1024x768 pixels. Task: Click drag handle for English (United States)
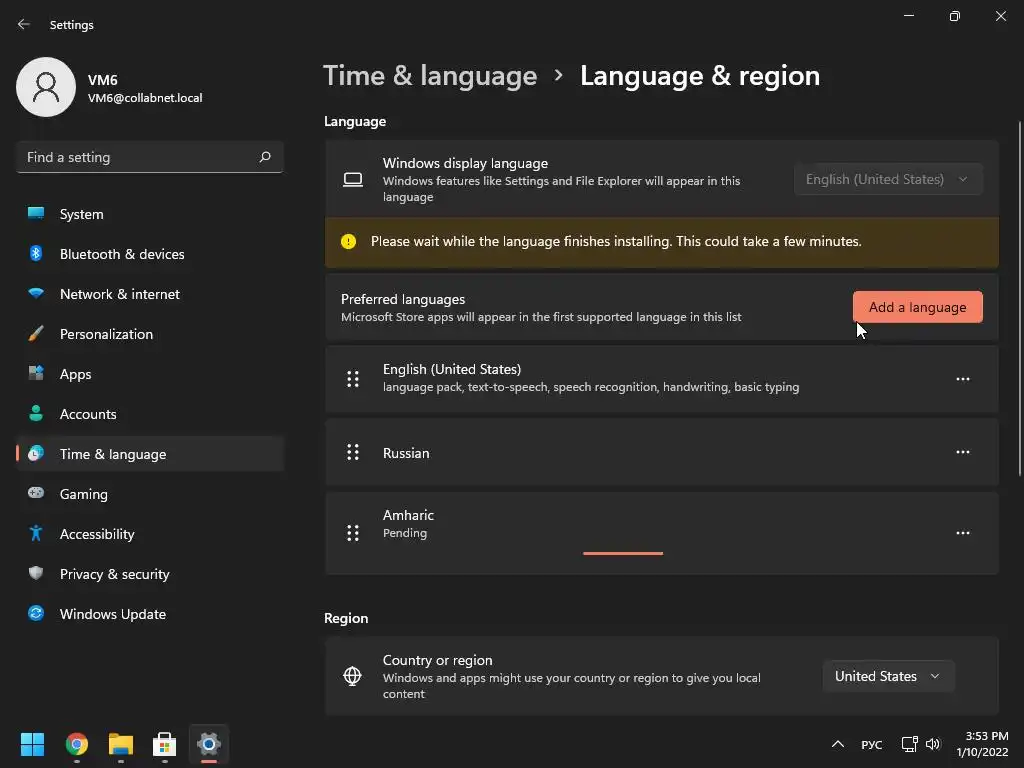click(353, 379)
